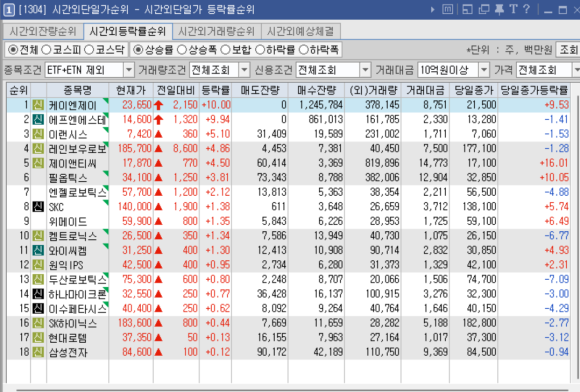This screenshot has height=392, width=580.
Task: Click the 신 badge icon for 두산로보틱스
Action: tap(38, 279)
